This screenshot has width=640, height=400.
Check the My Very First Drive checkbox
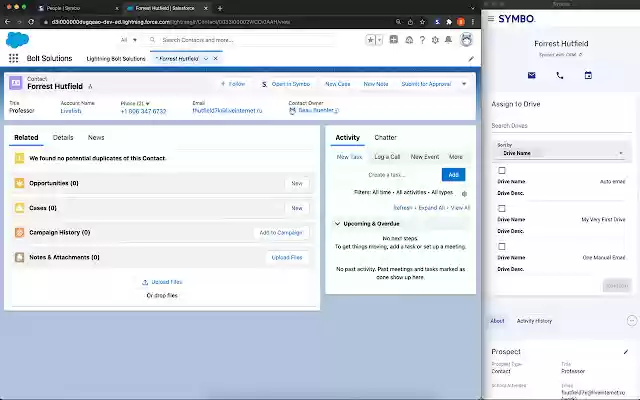click(502, 209)
